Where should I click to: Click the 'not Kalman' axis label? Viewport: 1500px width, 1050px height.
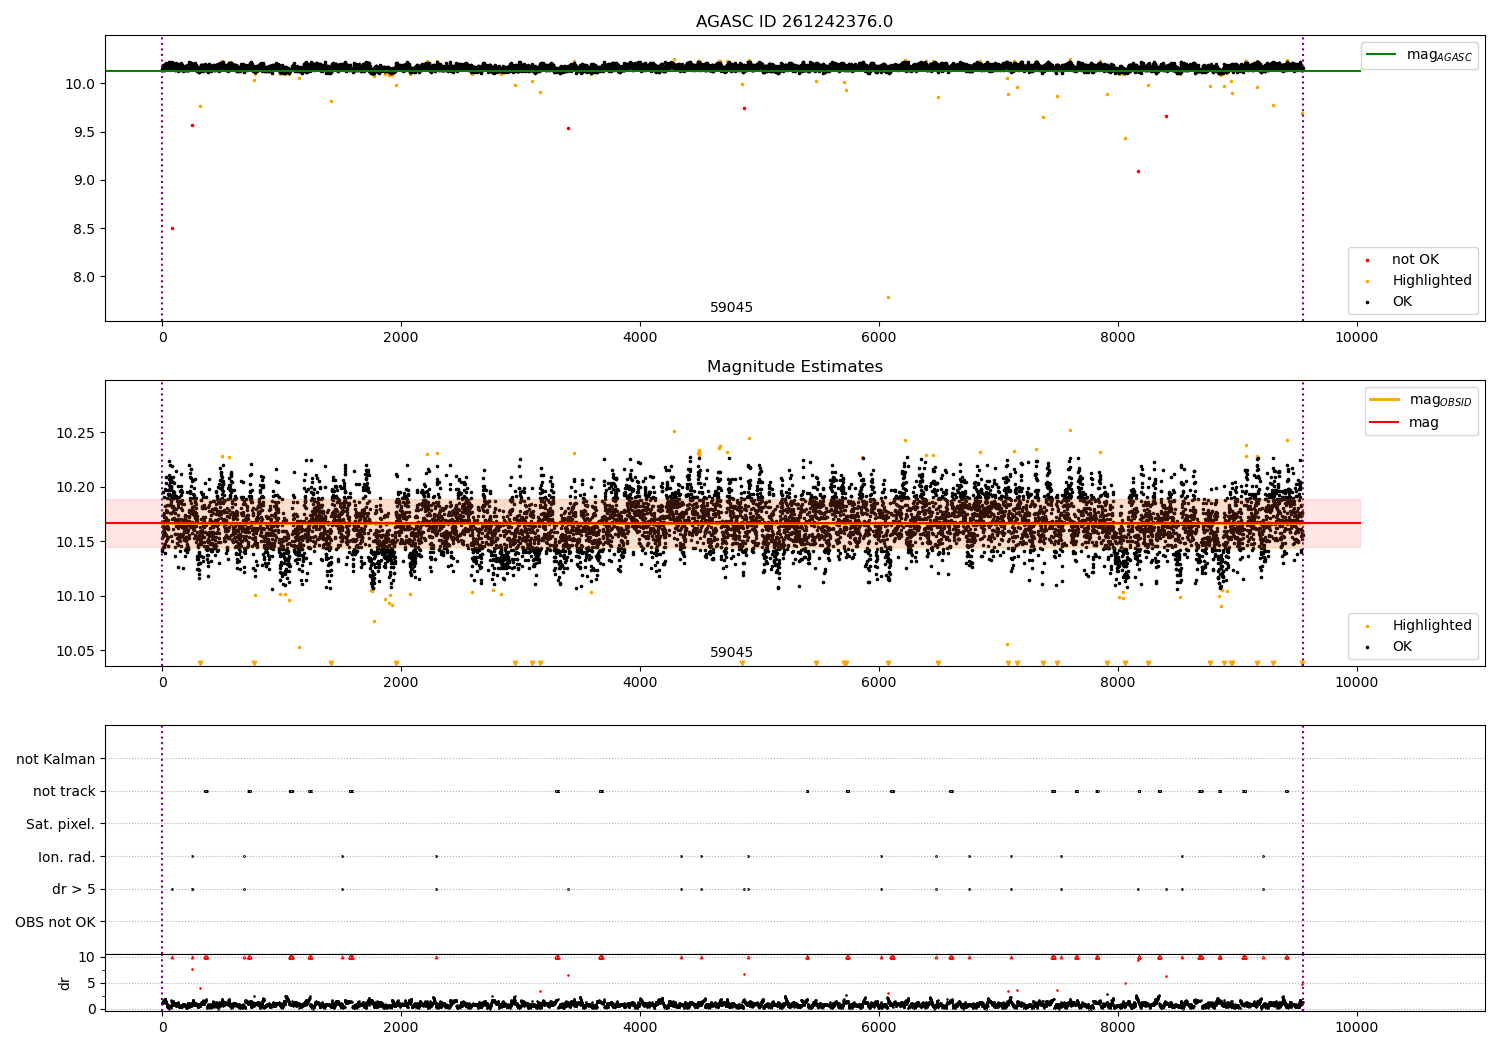56,759
